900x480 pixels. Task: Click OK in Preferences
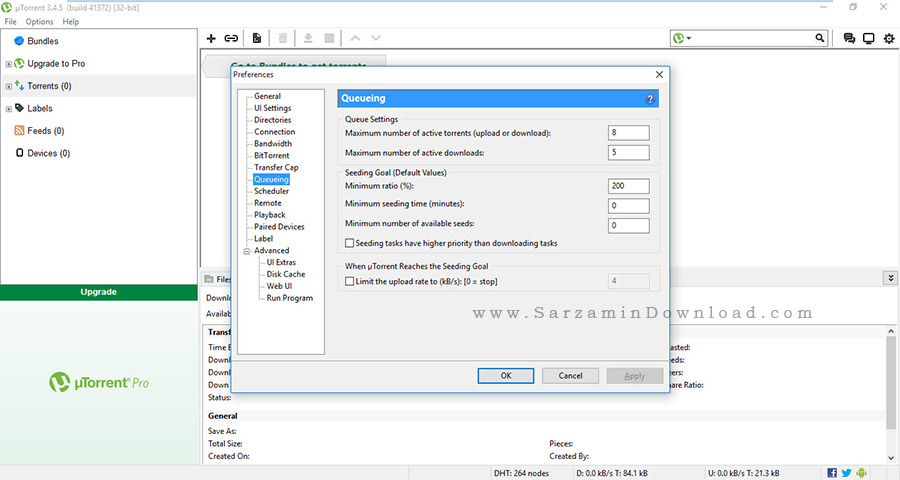click(x=506, y=376)
